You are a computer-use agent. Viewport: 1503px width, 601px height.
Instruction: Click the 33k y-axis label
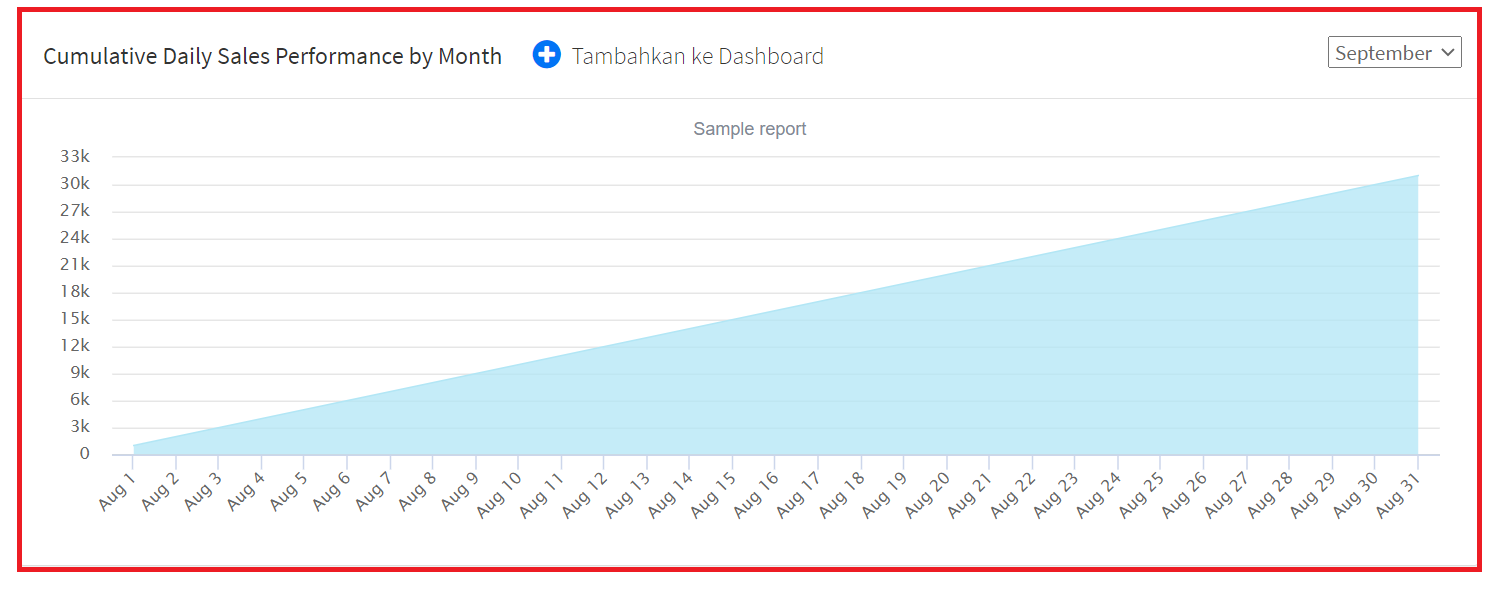pos(76,157)
